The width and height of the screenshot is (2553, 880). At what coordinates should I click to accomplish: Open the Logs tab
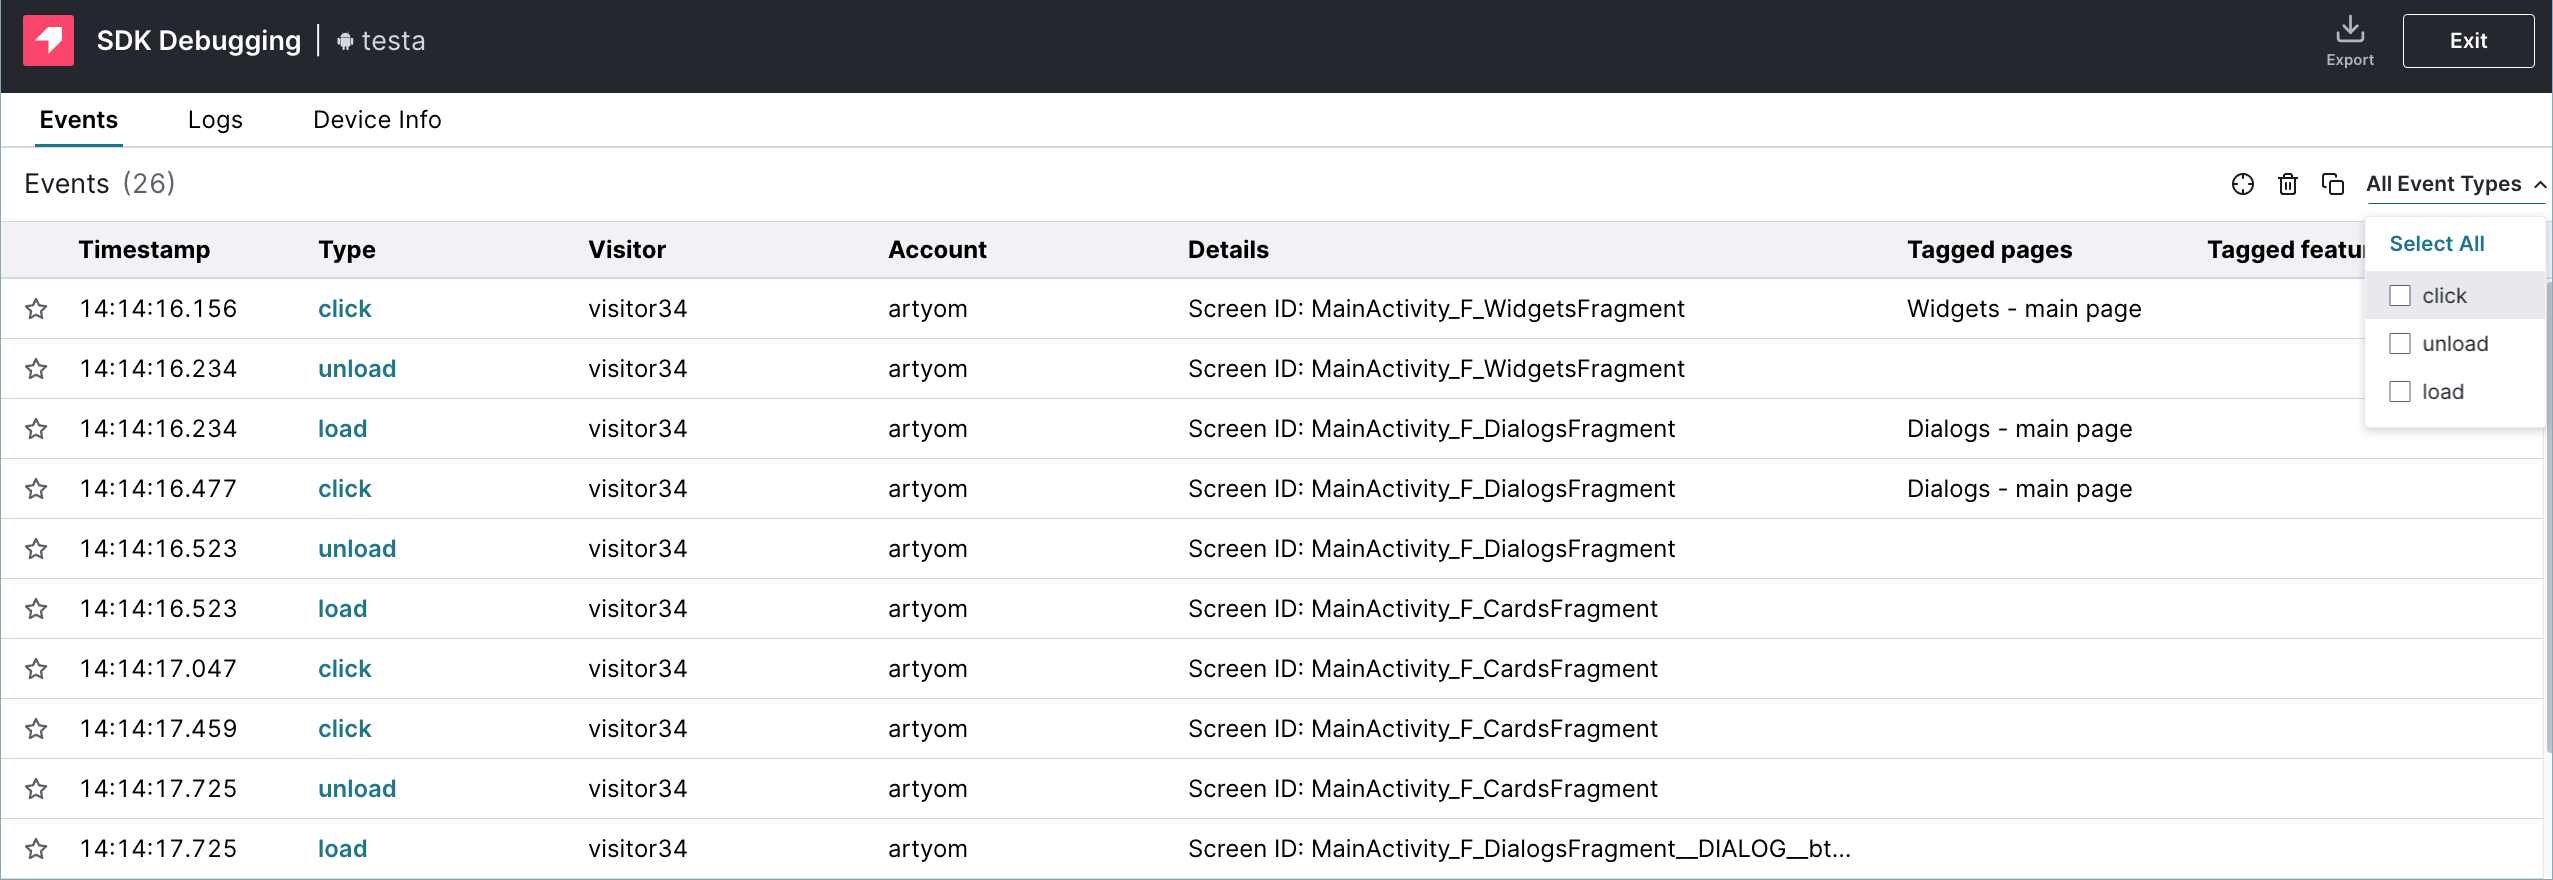pos(215,120)
